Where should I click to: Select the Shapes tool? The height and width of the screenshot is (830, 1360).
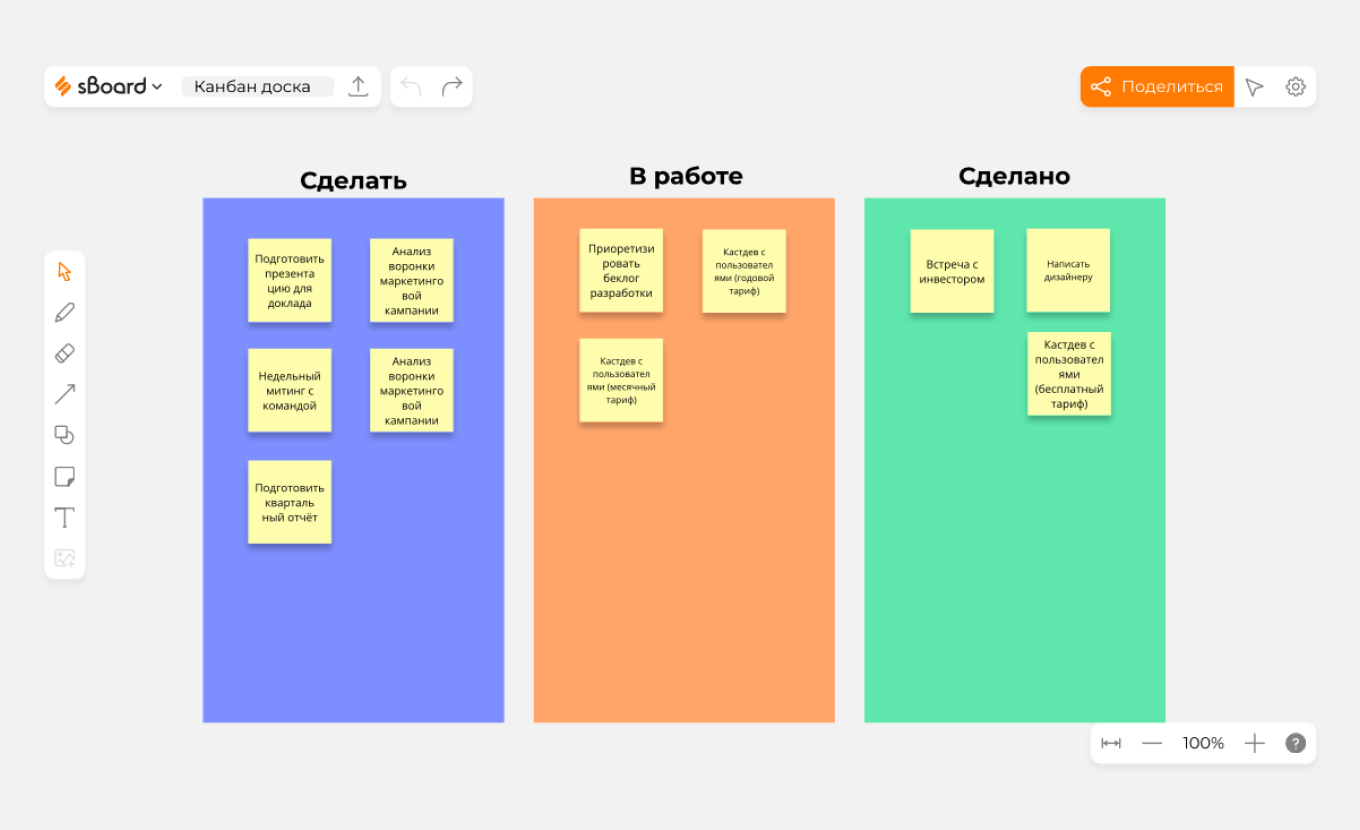[64, 435]
